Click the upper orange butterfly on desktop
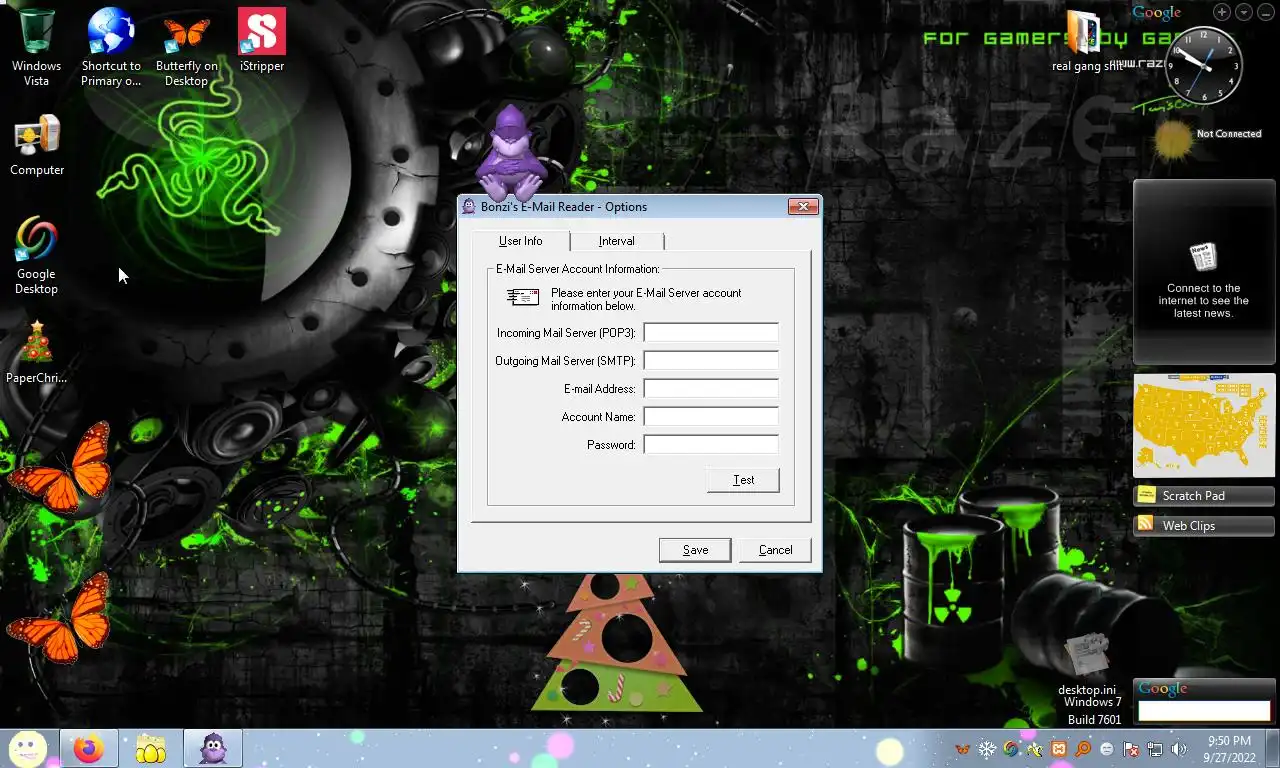 [x=62, y=468]
